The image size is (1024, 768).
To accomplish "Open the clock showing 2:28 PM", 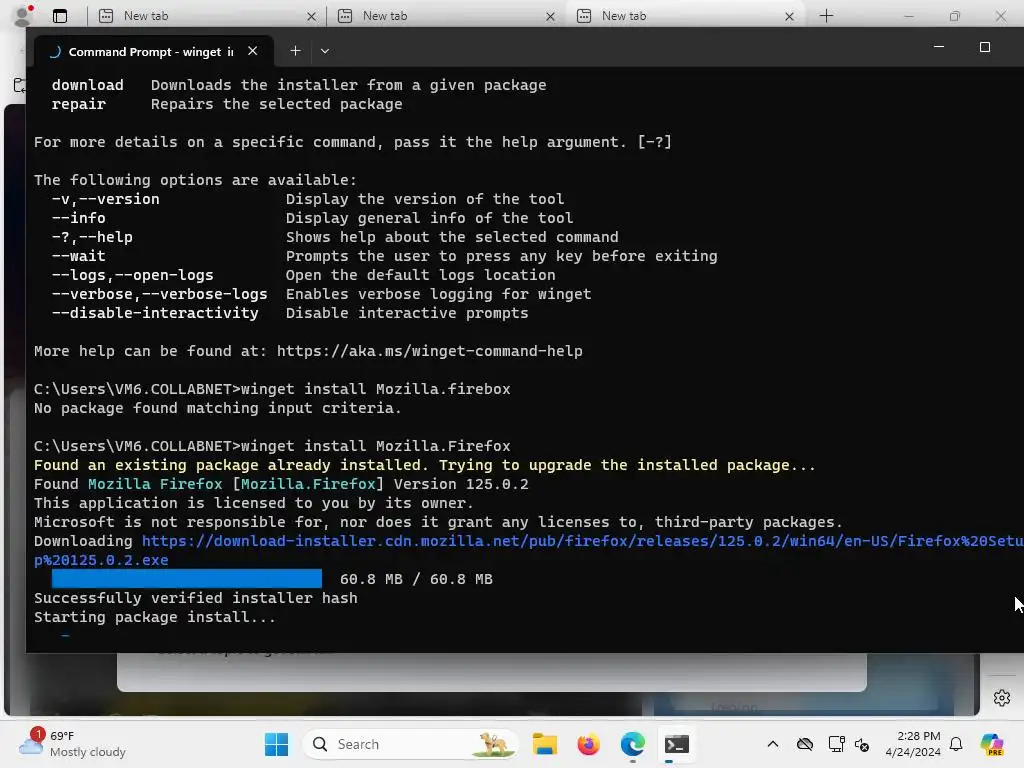I will click(913, 744).
